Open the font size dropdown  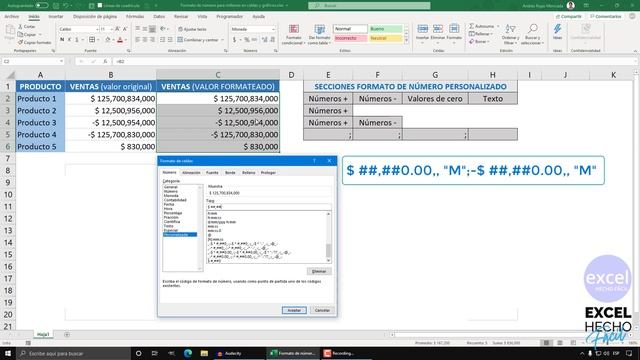[x=111, y=29]
